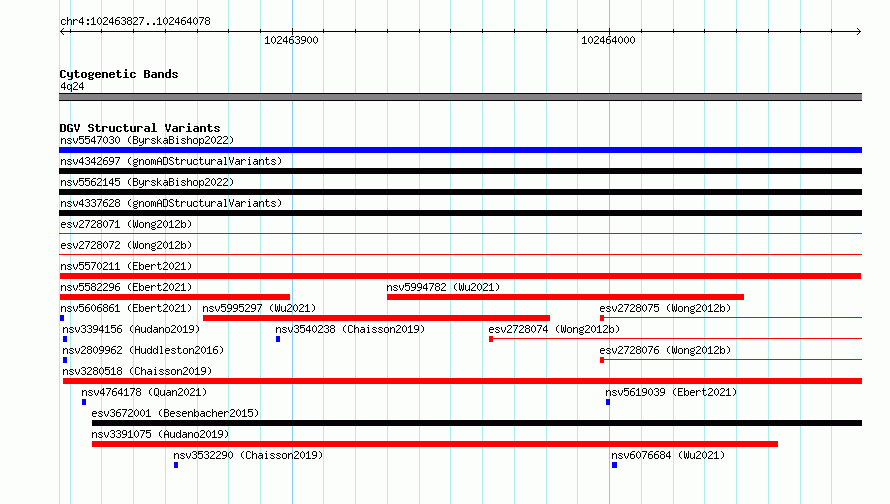The image size is (890, 504).
Task: Click the red bar under nsv3391075
Action: [435, 444]
